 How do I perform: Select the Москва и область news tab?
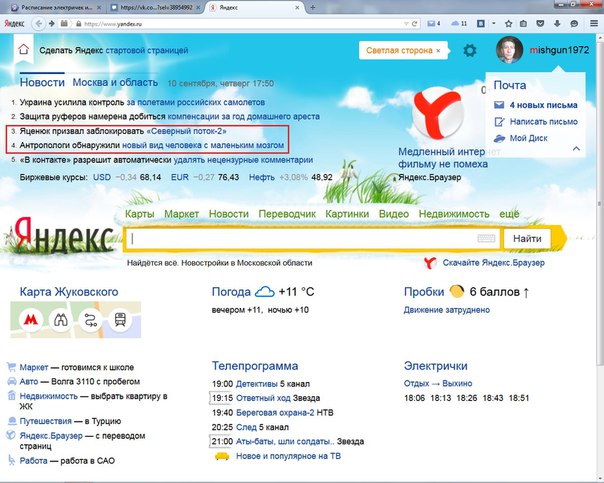click(x=115, y=82)
